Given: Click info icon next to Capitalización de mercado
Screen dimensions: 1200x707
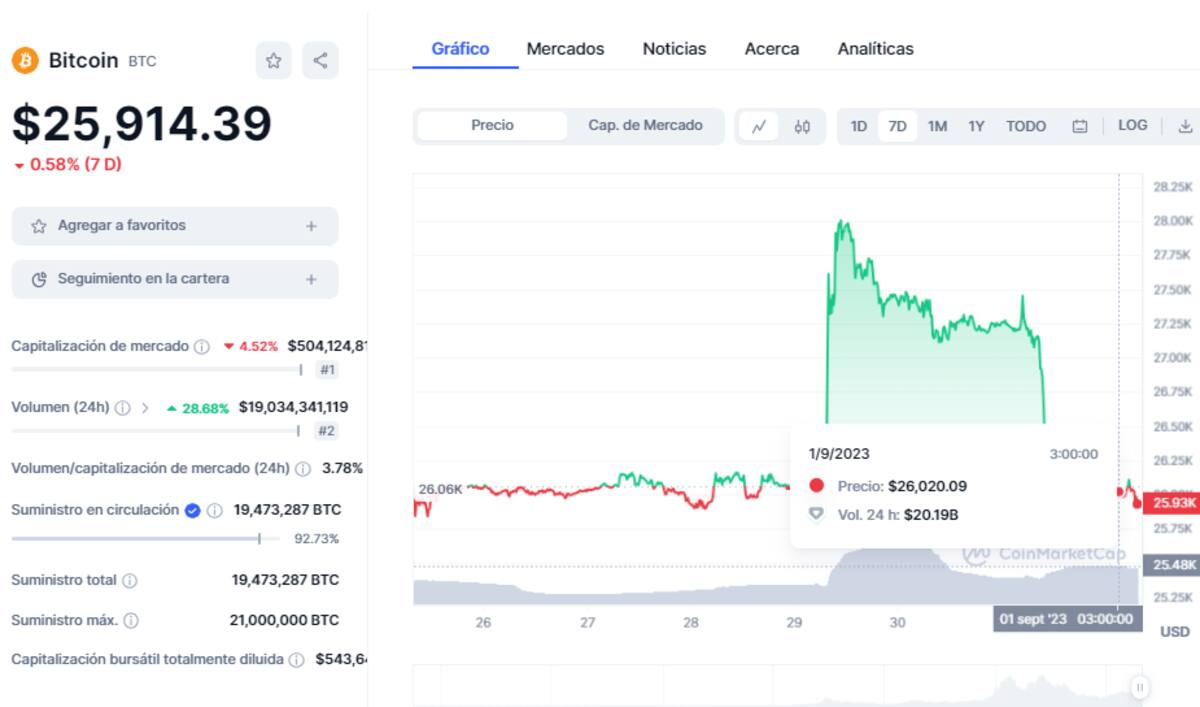Looking at the screenshot, I should point(202,347).
